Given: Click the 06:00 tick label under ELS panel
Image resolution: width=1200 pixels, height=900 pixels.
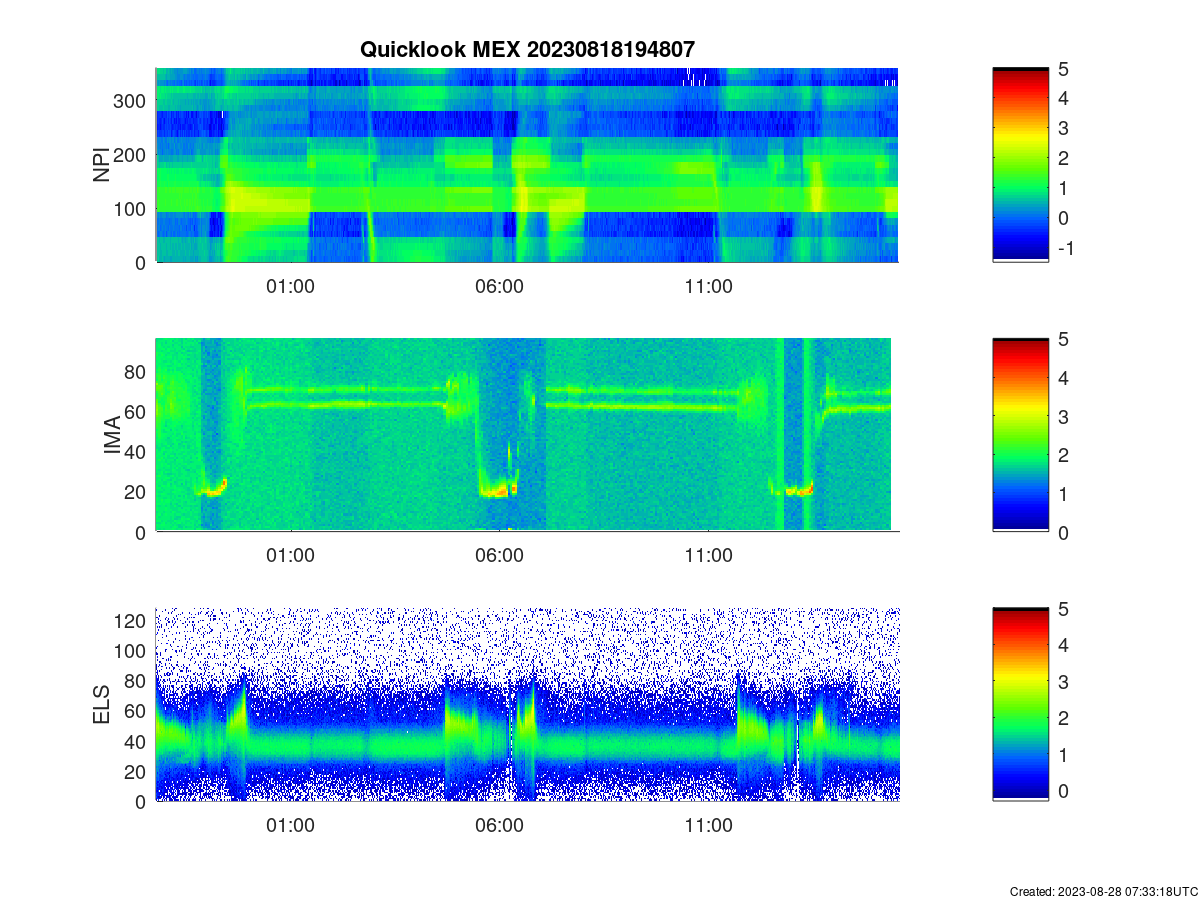Looking at the screenshot, I should click(499, 826).
